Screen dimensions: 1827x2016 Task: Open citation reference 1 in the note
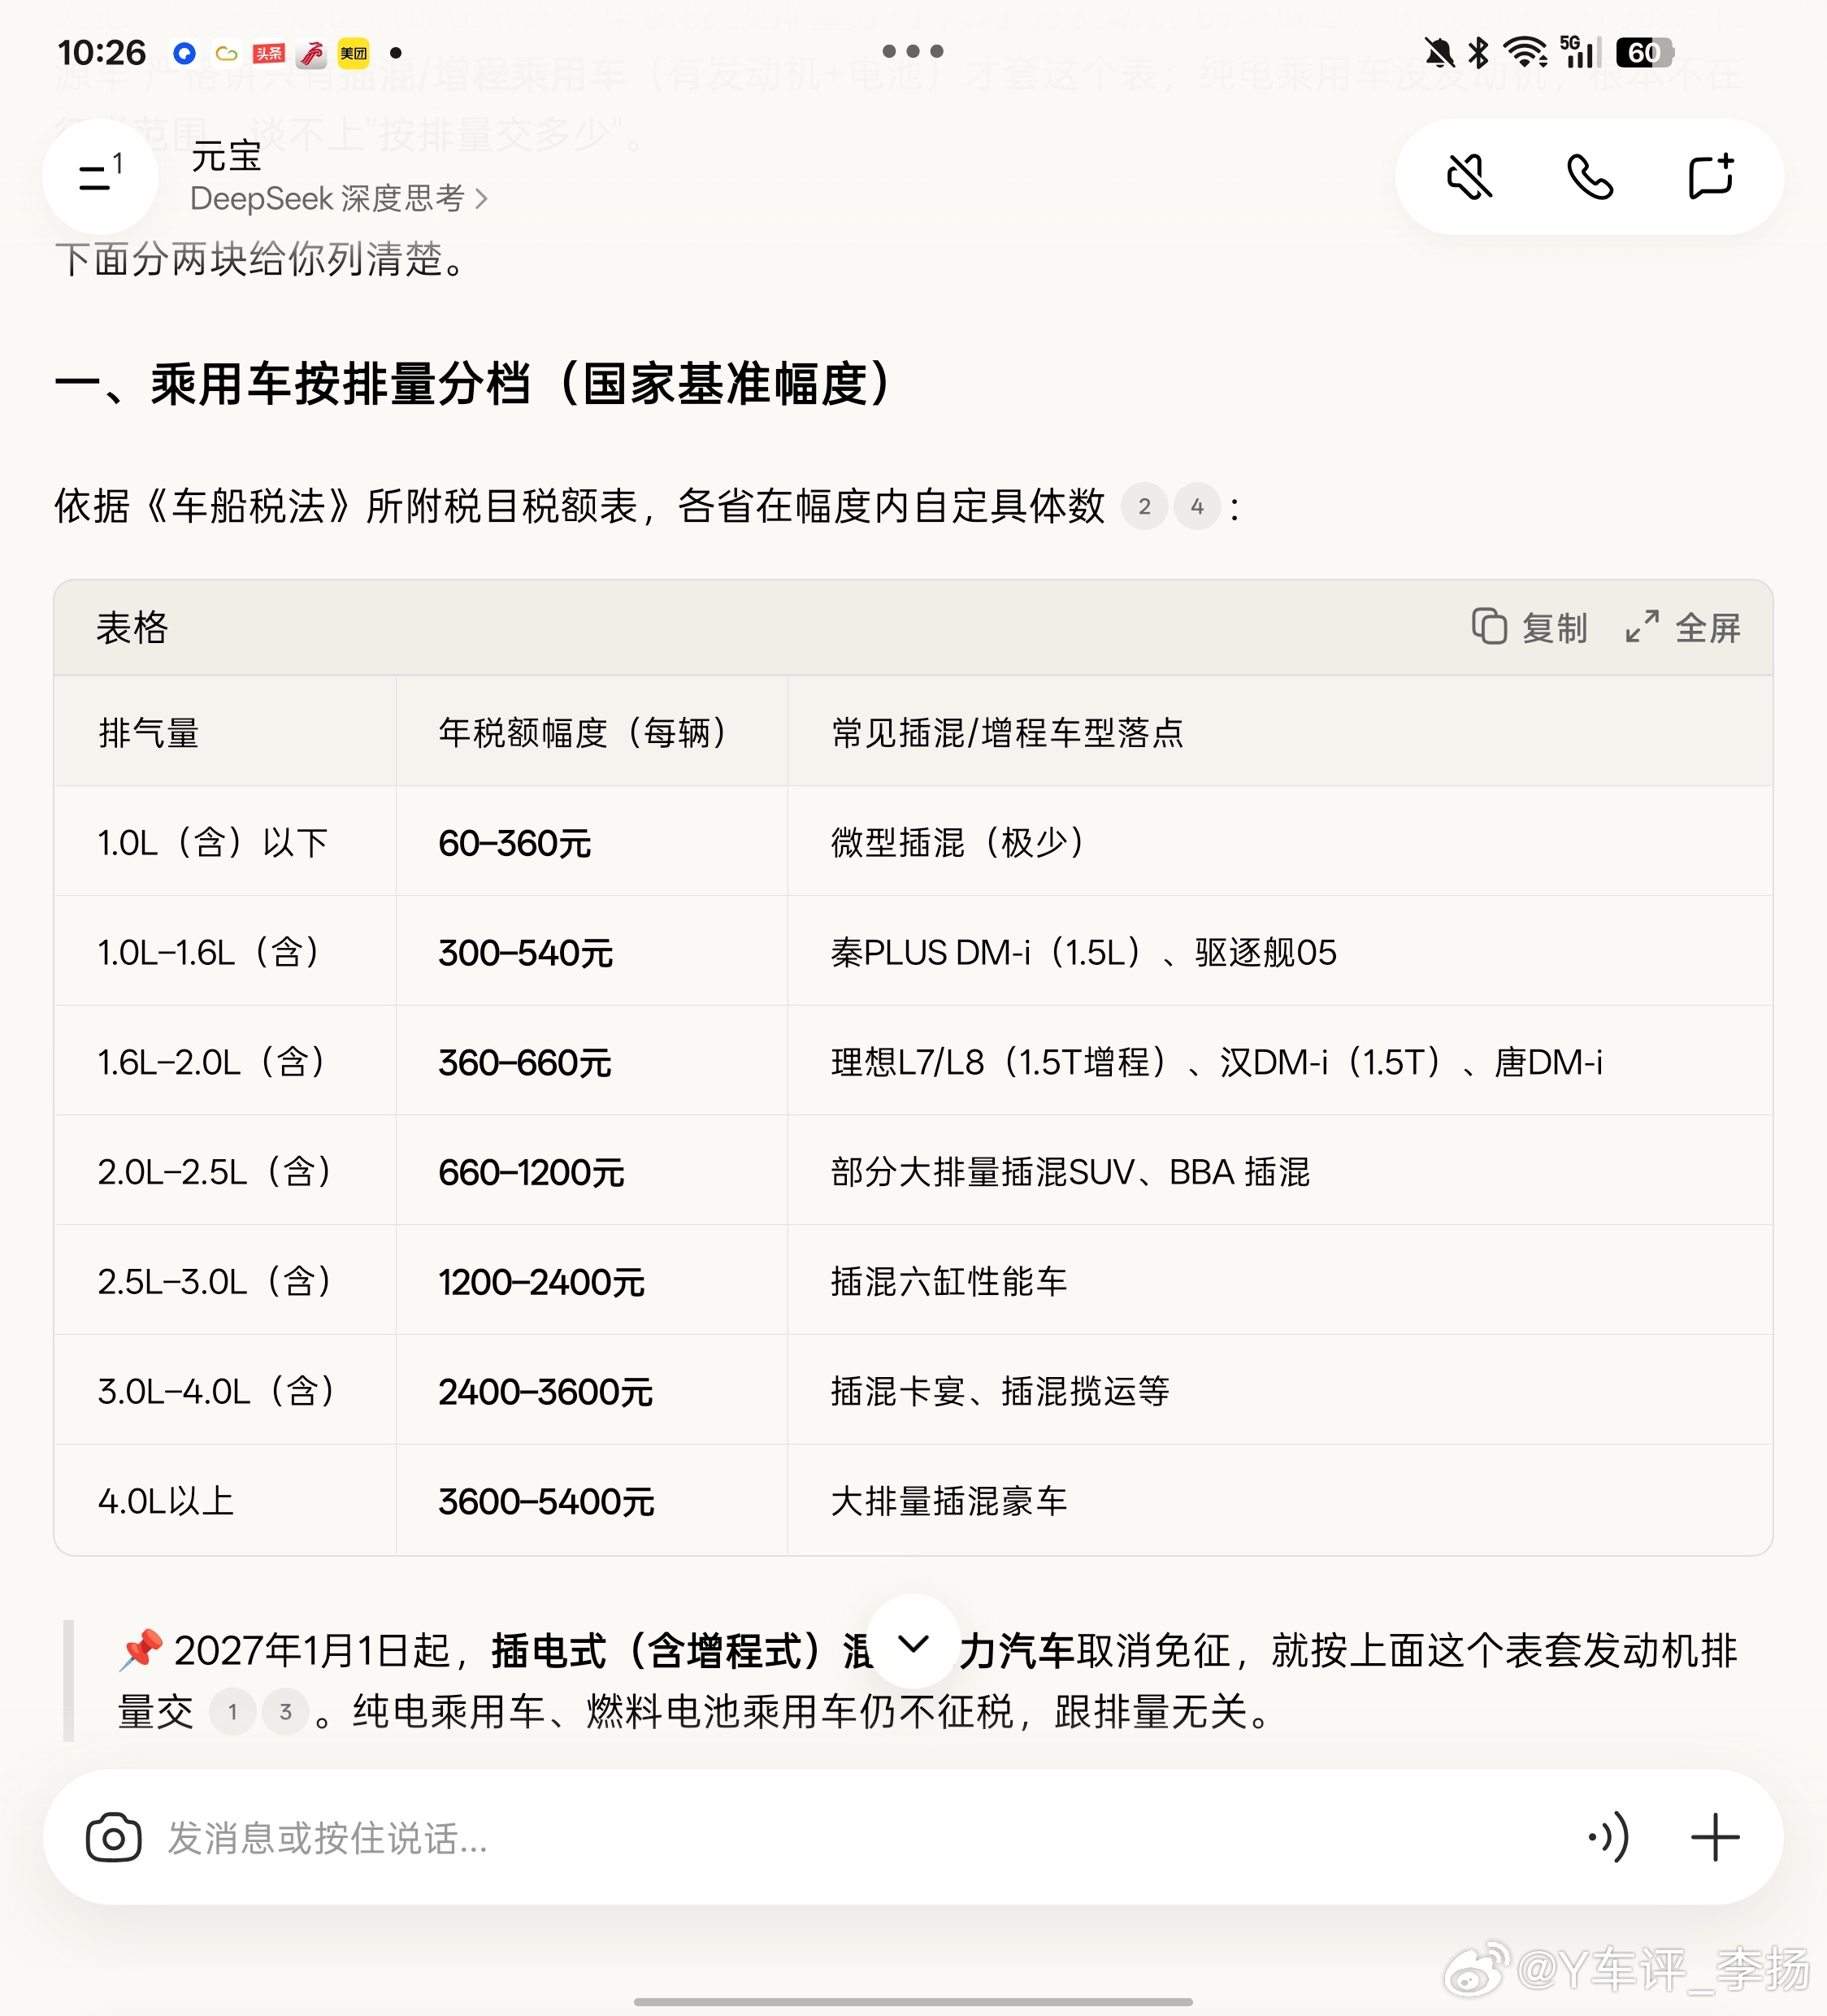point(232,1712)
